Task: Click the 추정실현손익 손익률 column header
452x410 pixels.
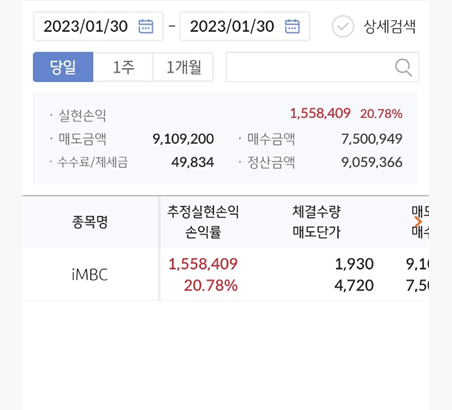Action: pyautogui.click(x=203, y=222)
